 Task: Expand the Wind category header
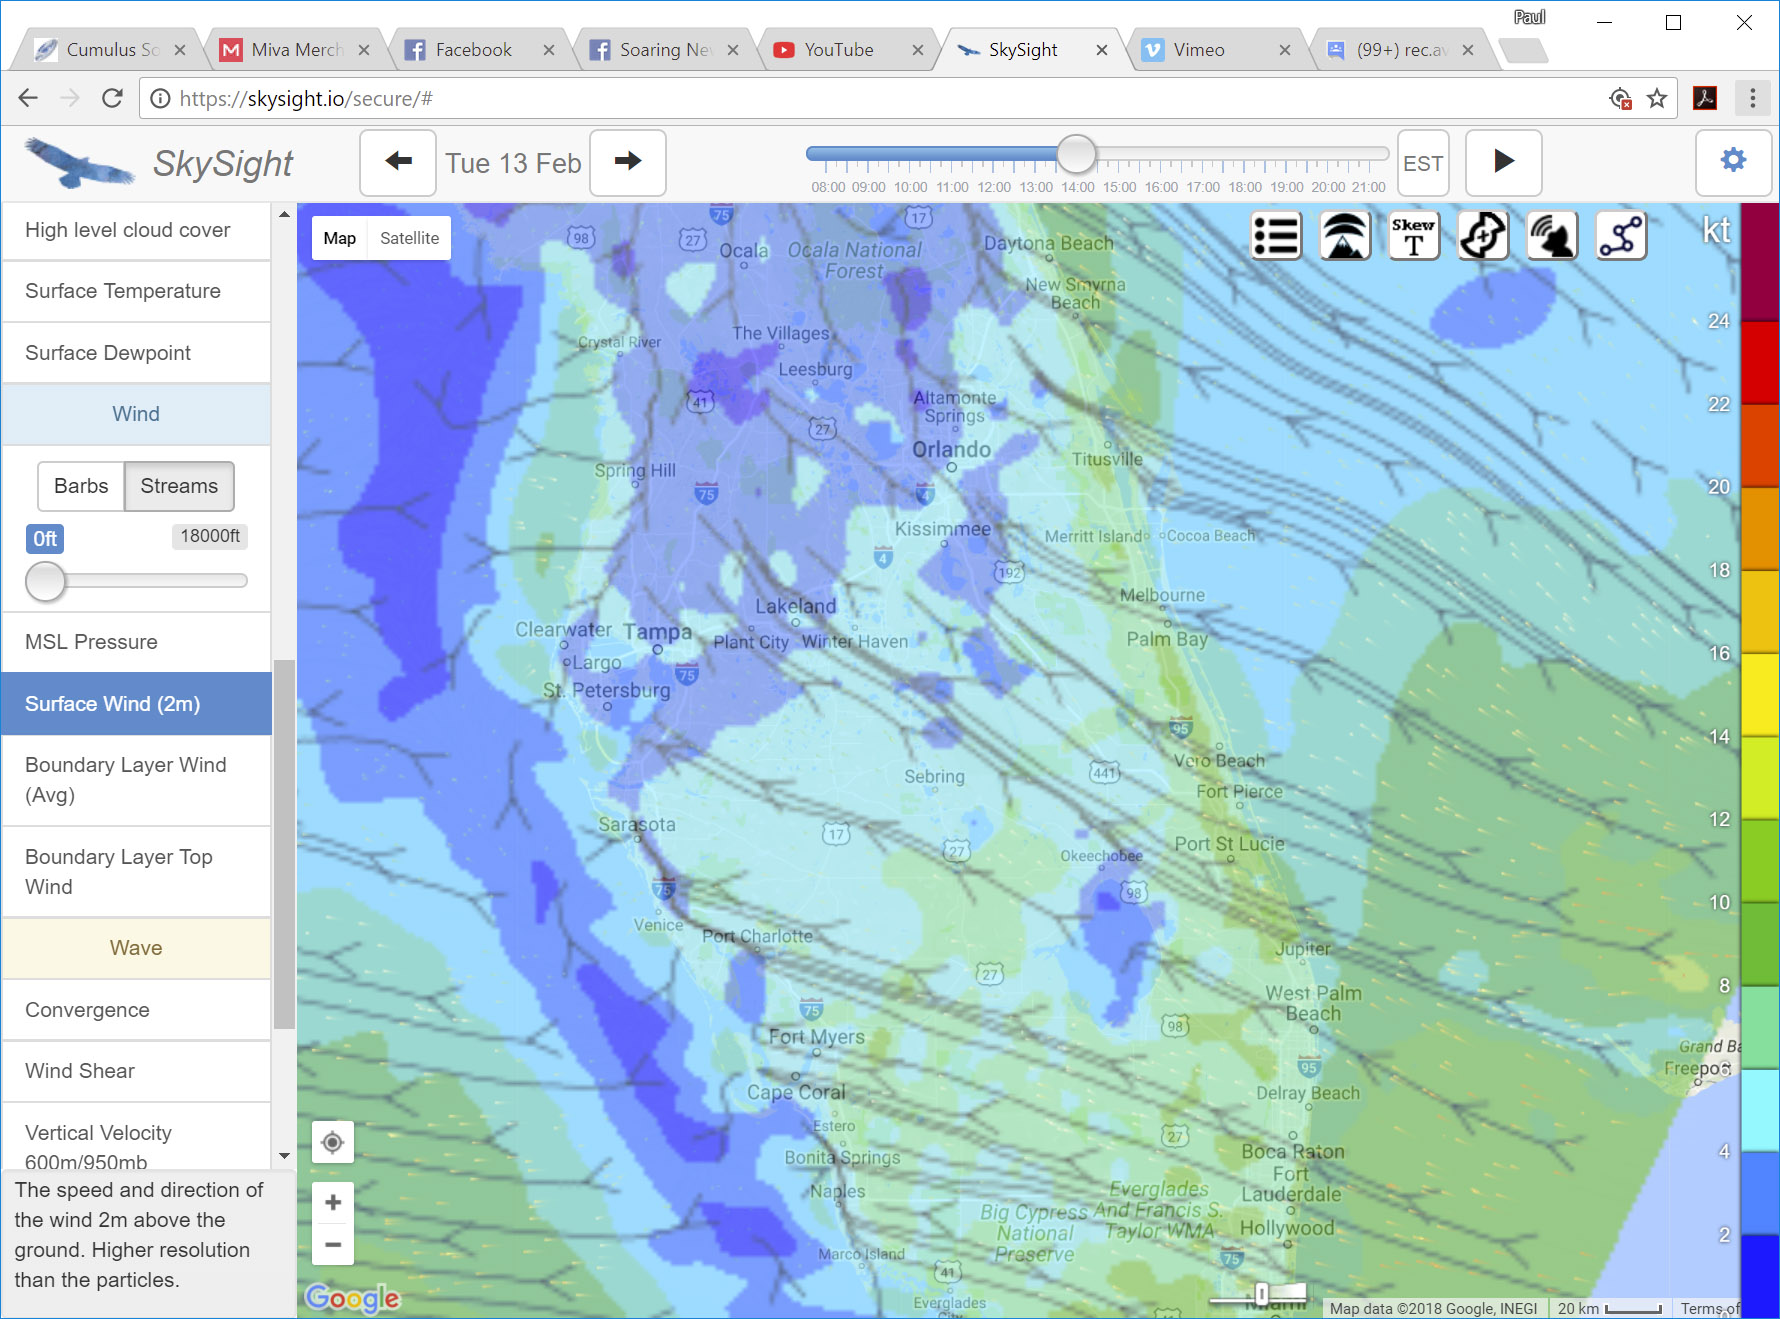[x=136, y=414]
